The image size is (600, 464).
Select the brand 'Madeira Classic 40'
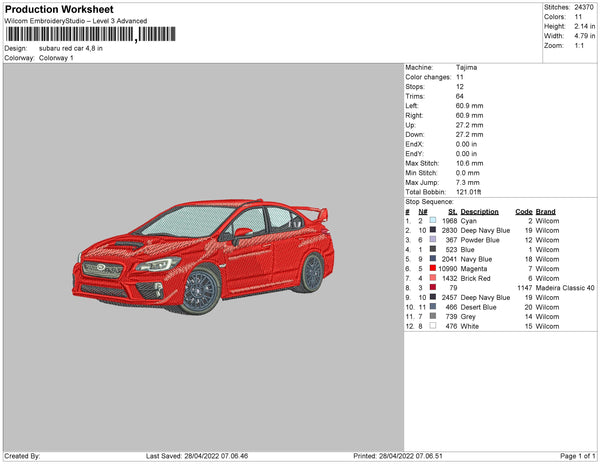click(565, 288)
